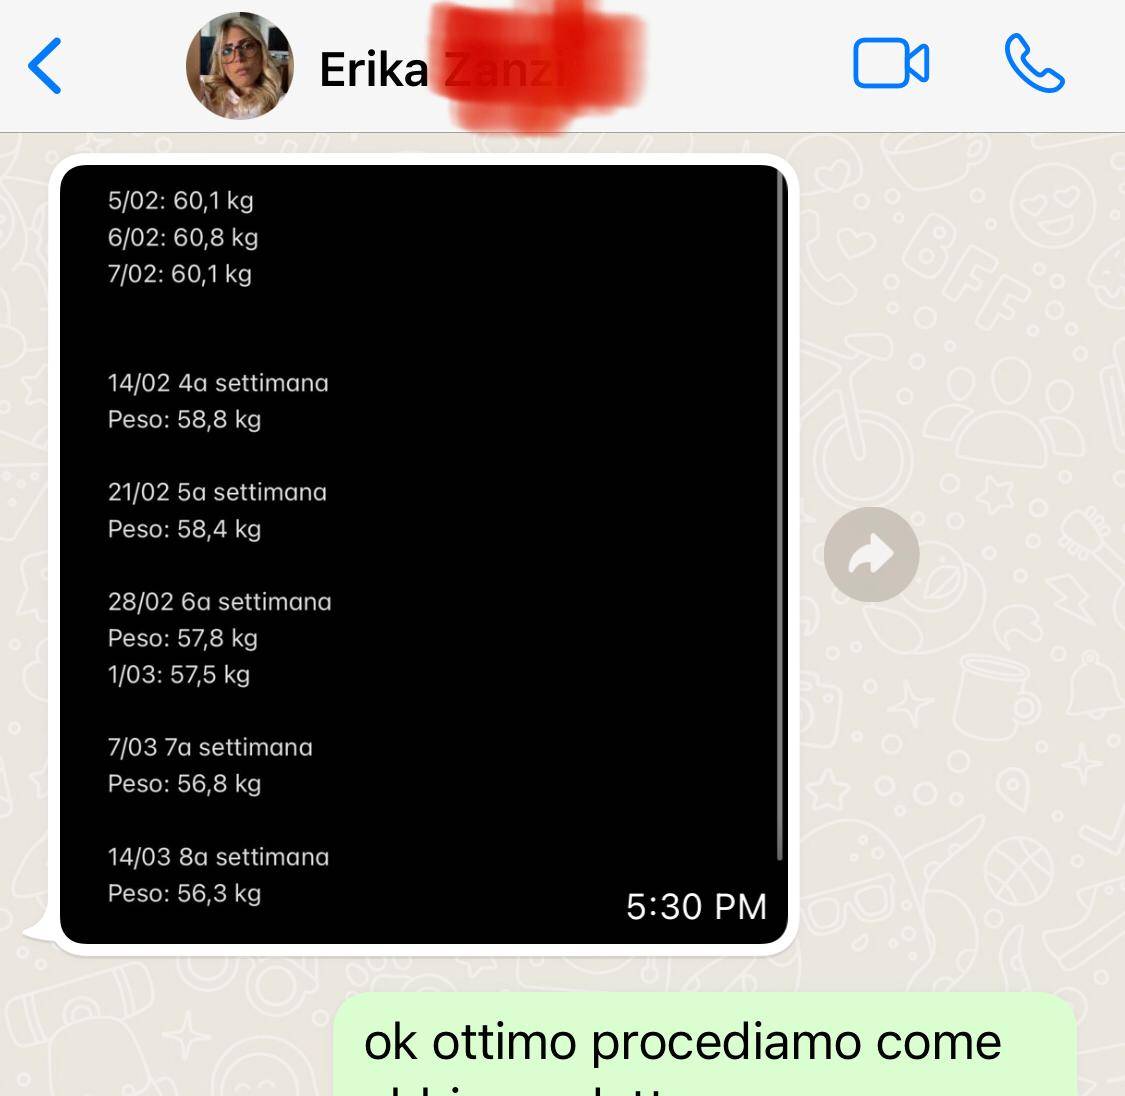Start a voice call with Erika
1125x1096 pixels.
tap(1034, 63)
